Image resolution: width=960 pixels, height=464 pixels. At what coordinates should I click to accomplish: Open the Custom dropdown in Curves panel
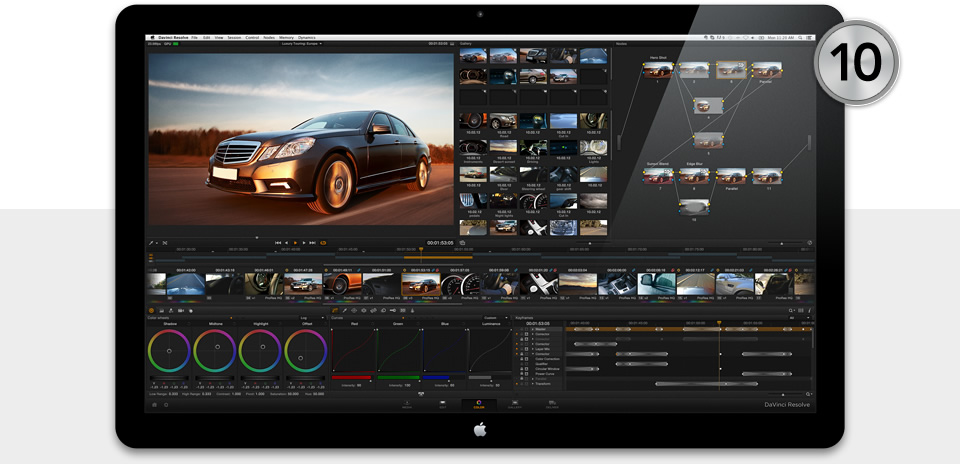[492, 318]
